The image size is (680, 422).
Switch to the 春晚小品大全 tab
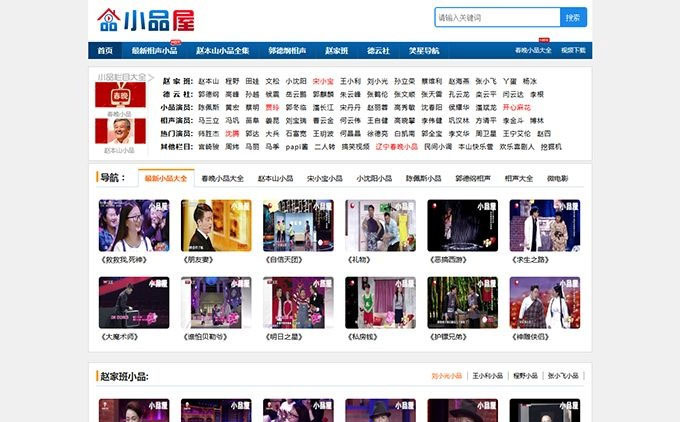pos(222,178)
